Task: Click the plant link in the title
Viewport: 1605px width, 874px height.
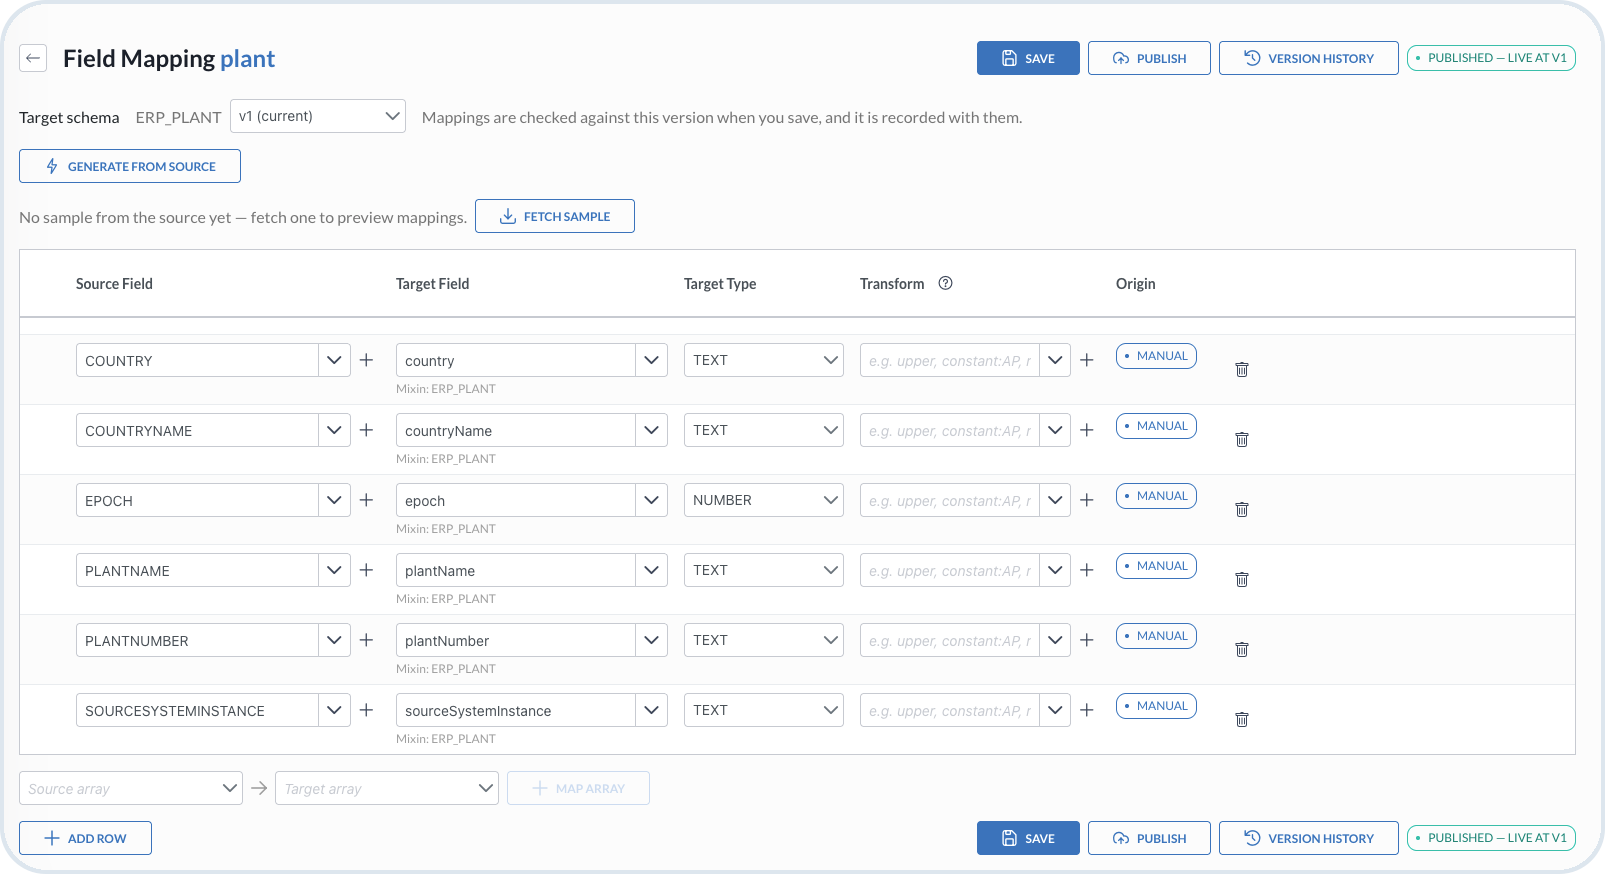Action: 247,58
